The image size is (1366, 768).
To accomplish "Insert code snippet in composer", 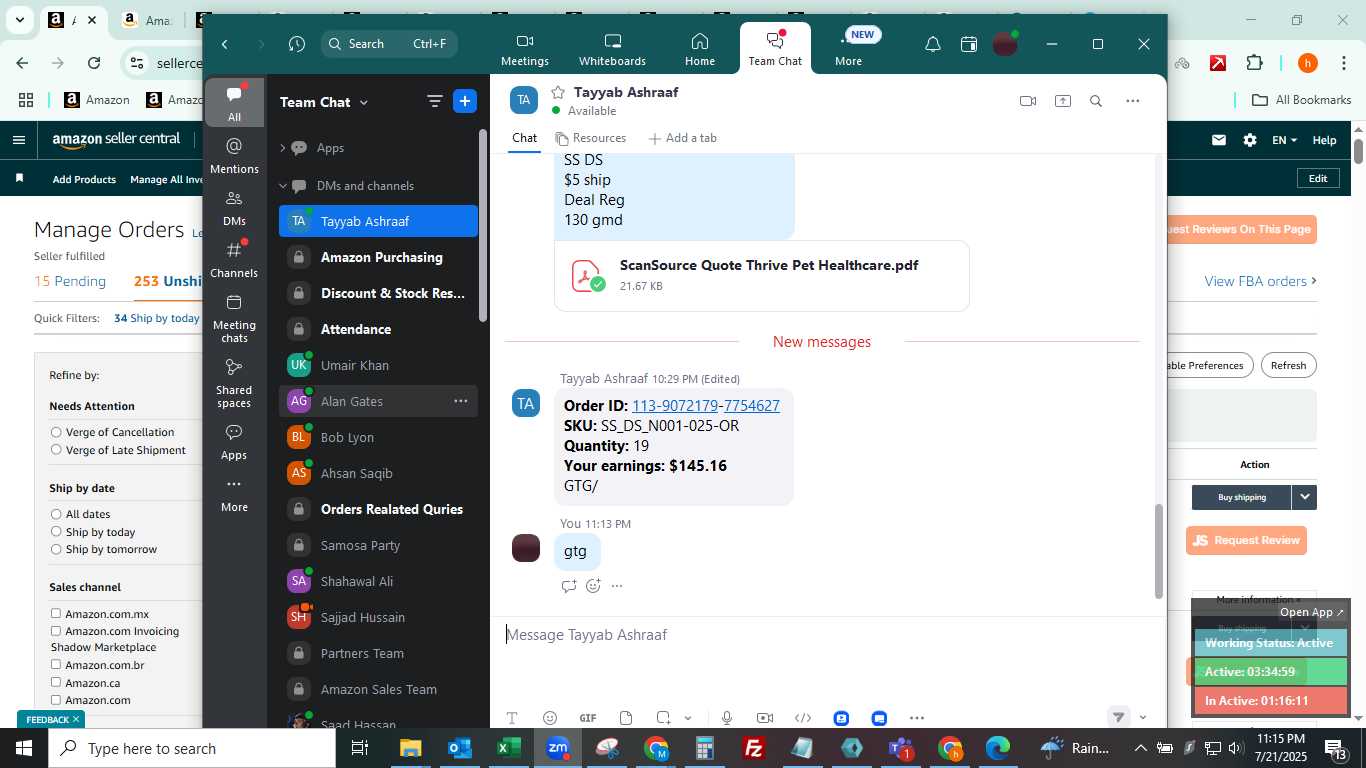I will 803,718.
